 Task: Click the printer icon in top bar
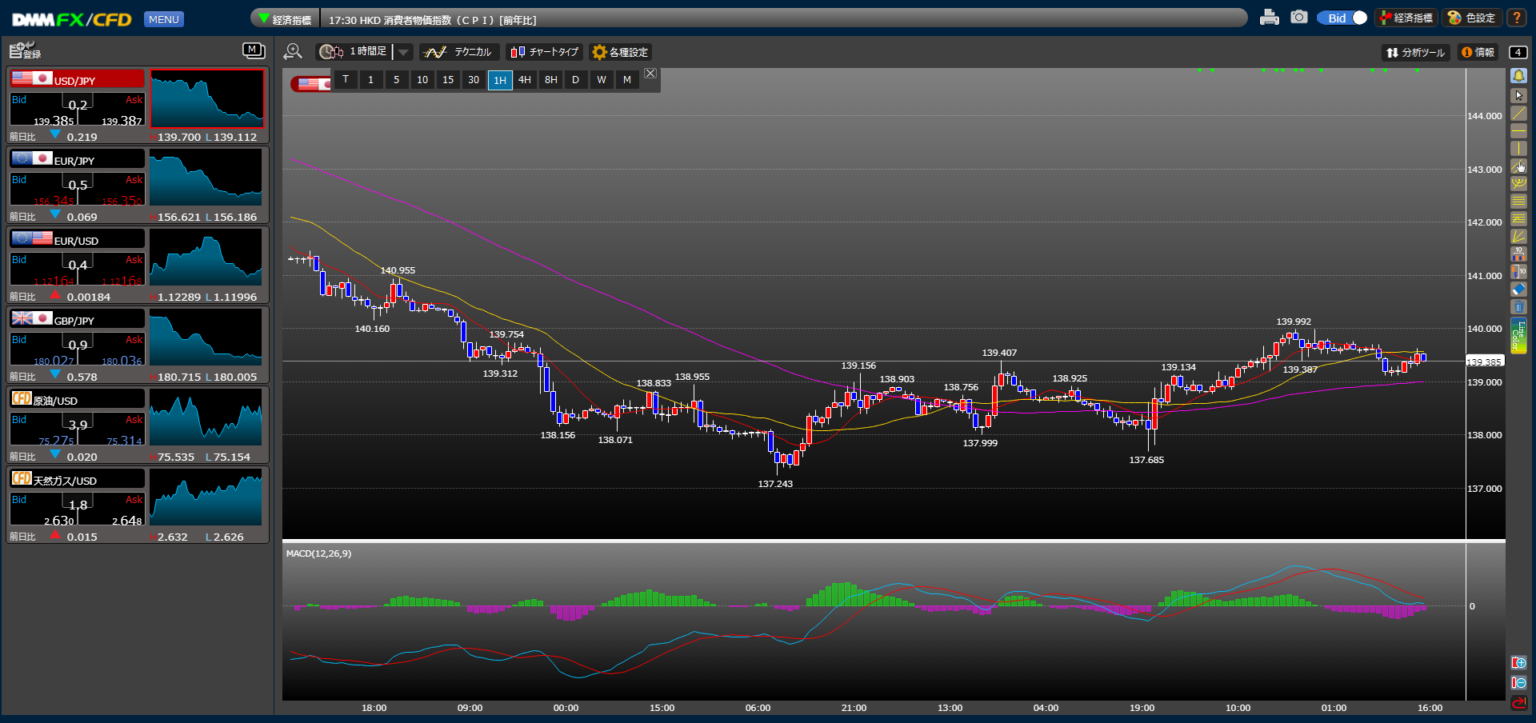[1269, 17]
